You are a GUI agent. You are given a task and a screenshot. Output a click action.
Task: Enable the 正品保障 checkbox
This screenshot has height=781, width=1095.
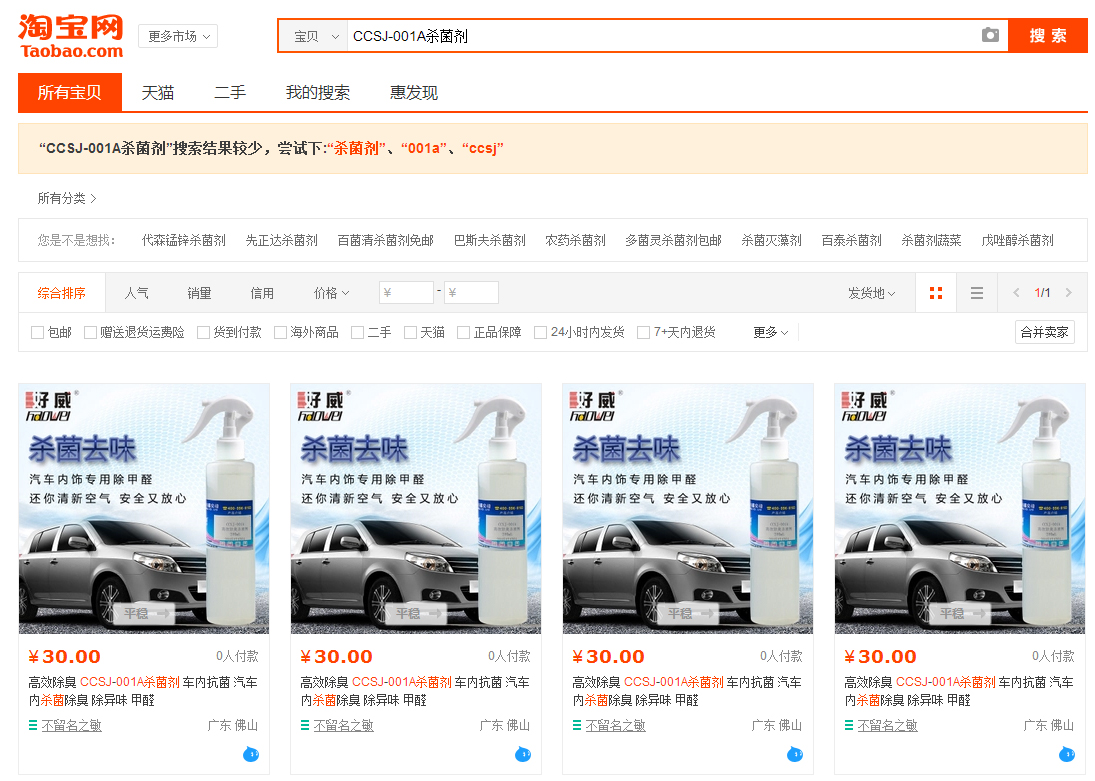(x=463, y=333)
